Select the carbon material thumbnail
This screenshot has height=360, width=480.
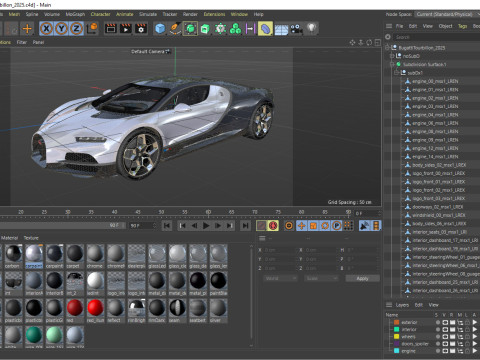[13, 254]
